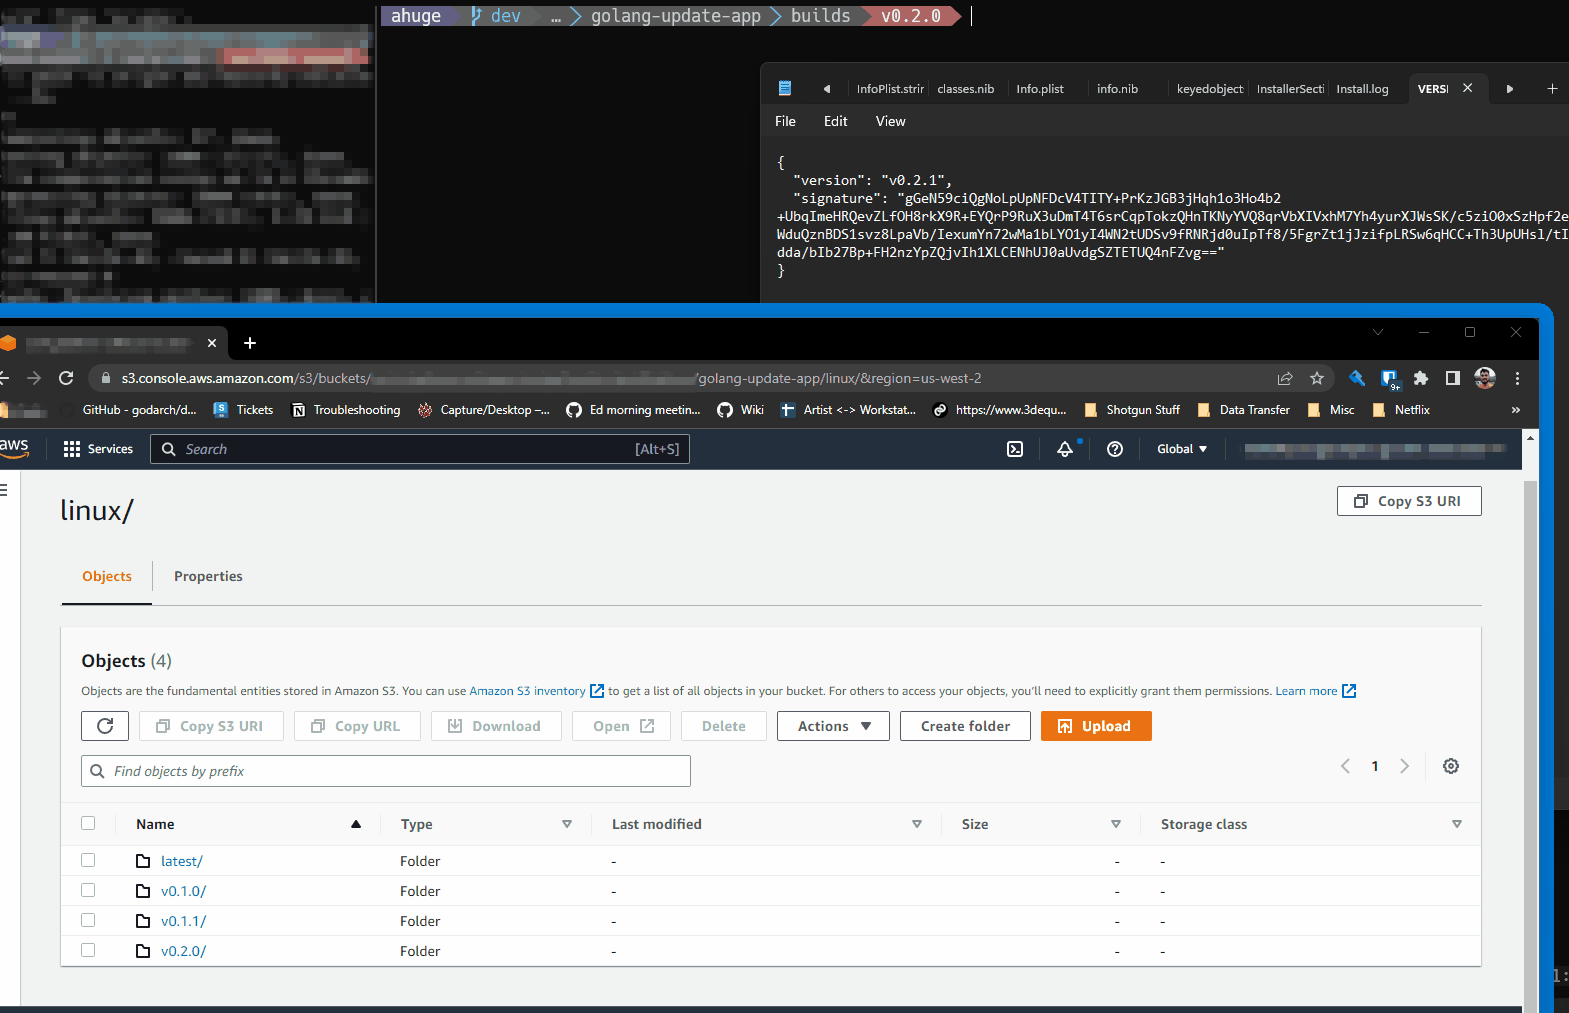
Task: Click the orange Upload button
Action: pyautogui.click(x=1096, y=726)
